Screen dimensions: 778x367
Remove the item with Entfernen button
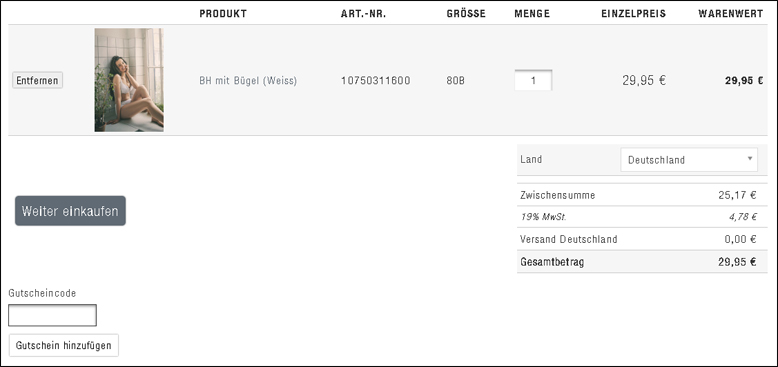[x=38, y=80]
